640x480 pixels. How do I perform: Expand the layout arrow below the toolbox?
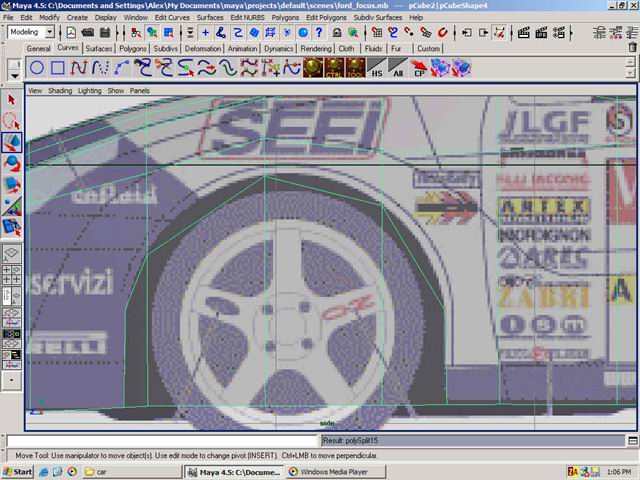point(12,380)
